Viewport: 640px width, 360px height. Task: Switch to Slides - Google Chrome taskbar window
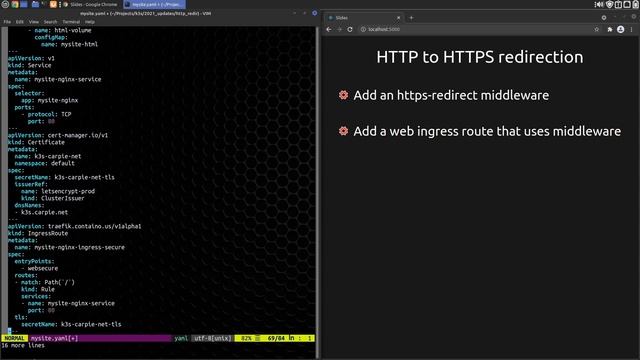click(91, 4)
